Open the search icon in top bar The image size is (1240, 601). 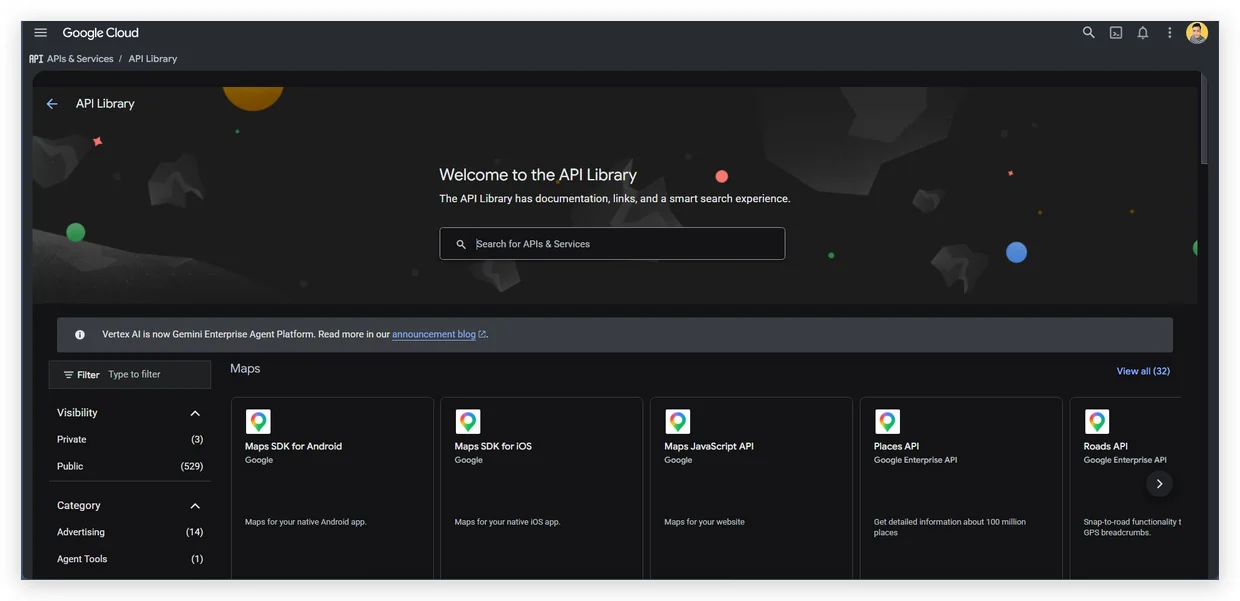1089,33
